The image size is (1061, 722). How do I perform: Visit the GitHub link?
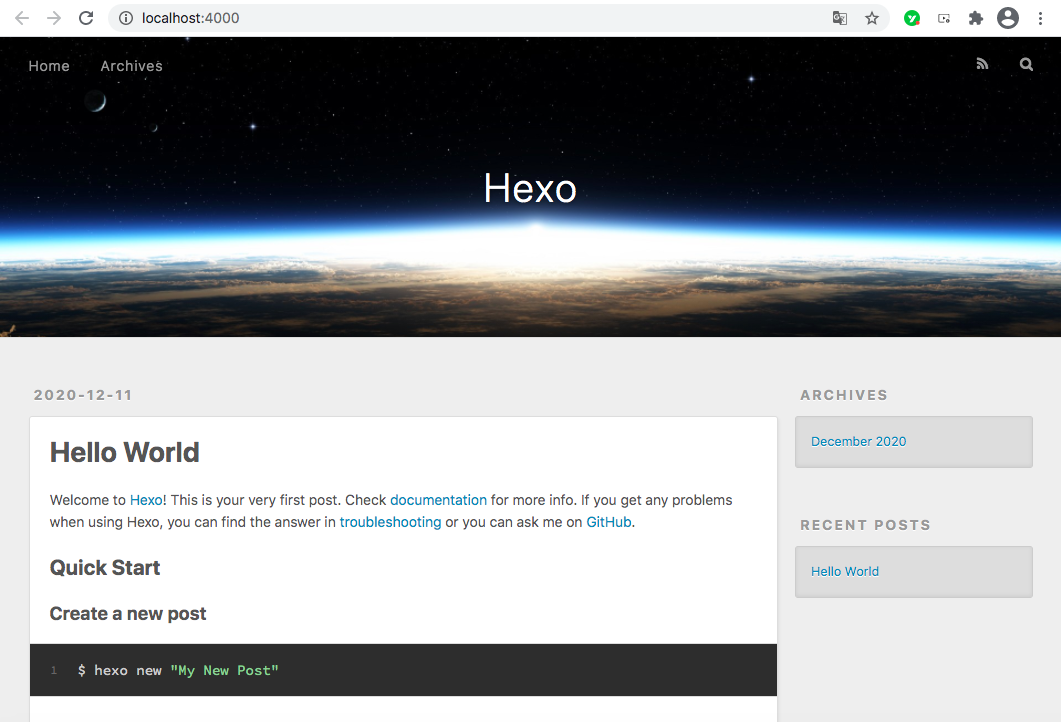(608, 522)
